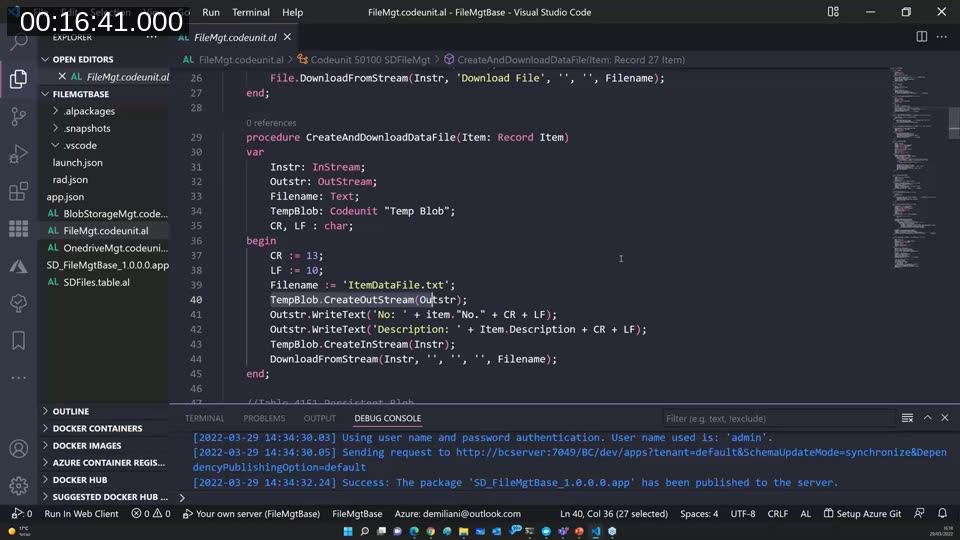960x540 pixels.
Task: Click the editor vertical scrollbar thumb
Action: 954,122
